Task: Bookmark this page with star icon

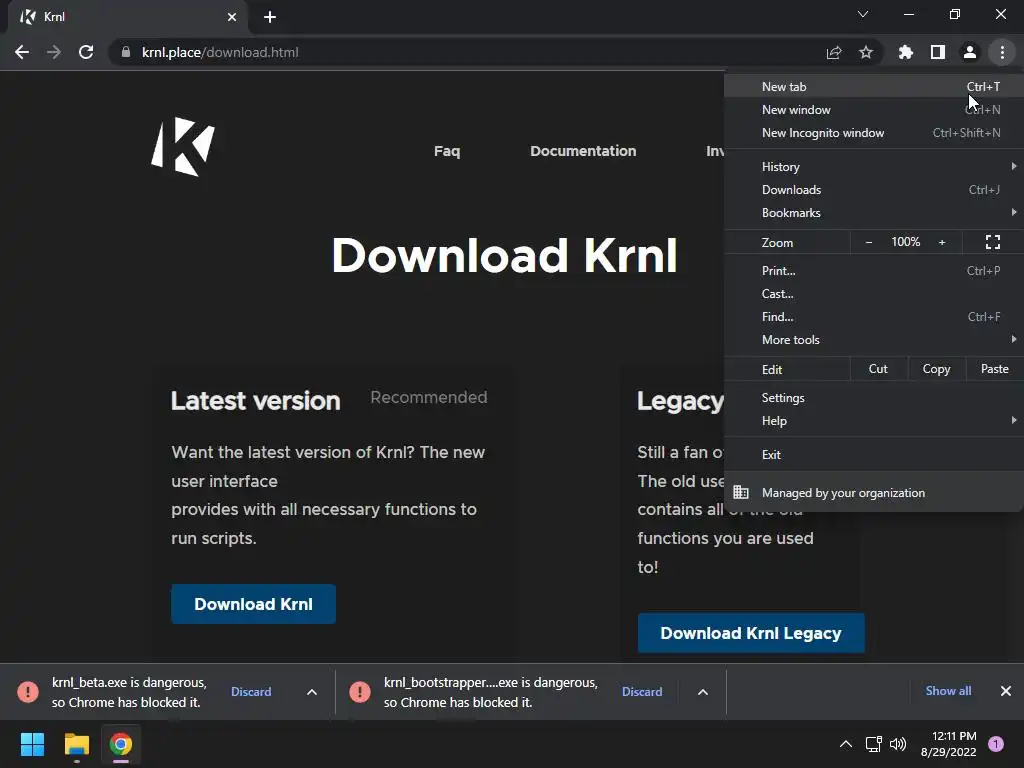Action: [865, 52]
